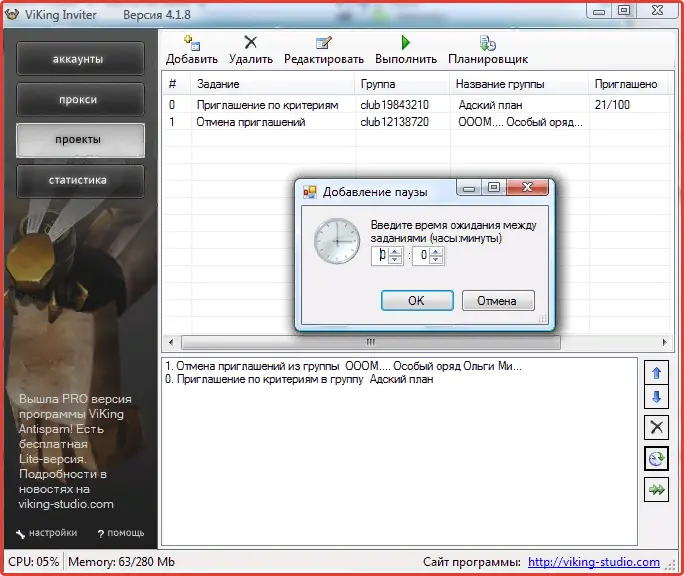The image size is (684, 576).
Task: Click the clock image in the pause dialog
Action: [337, 241]
